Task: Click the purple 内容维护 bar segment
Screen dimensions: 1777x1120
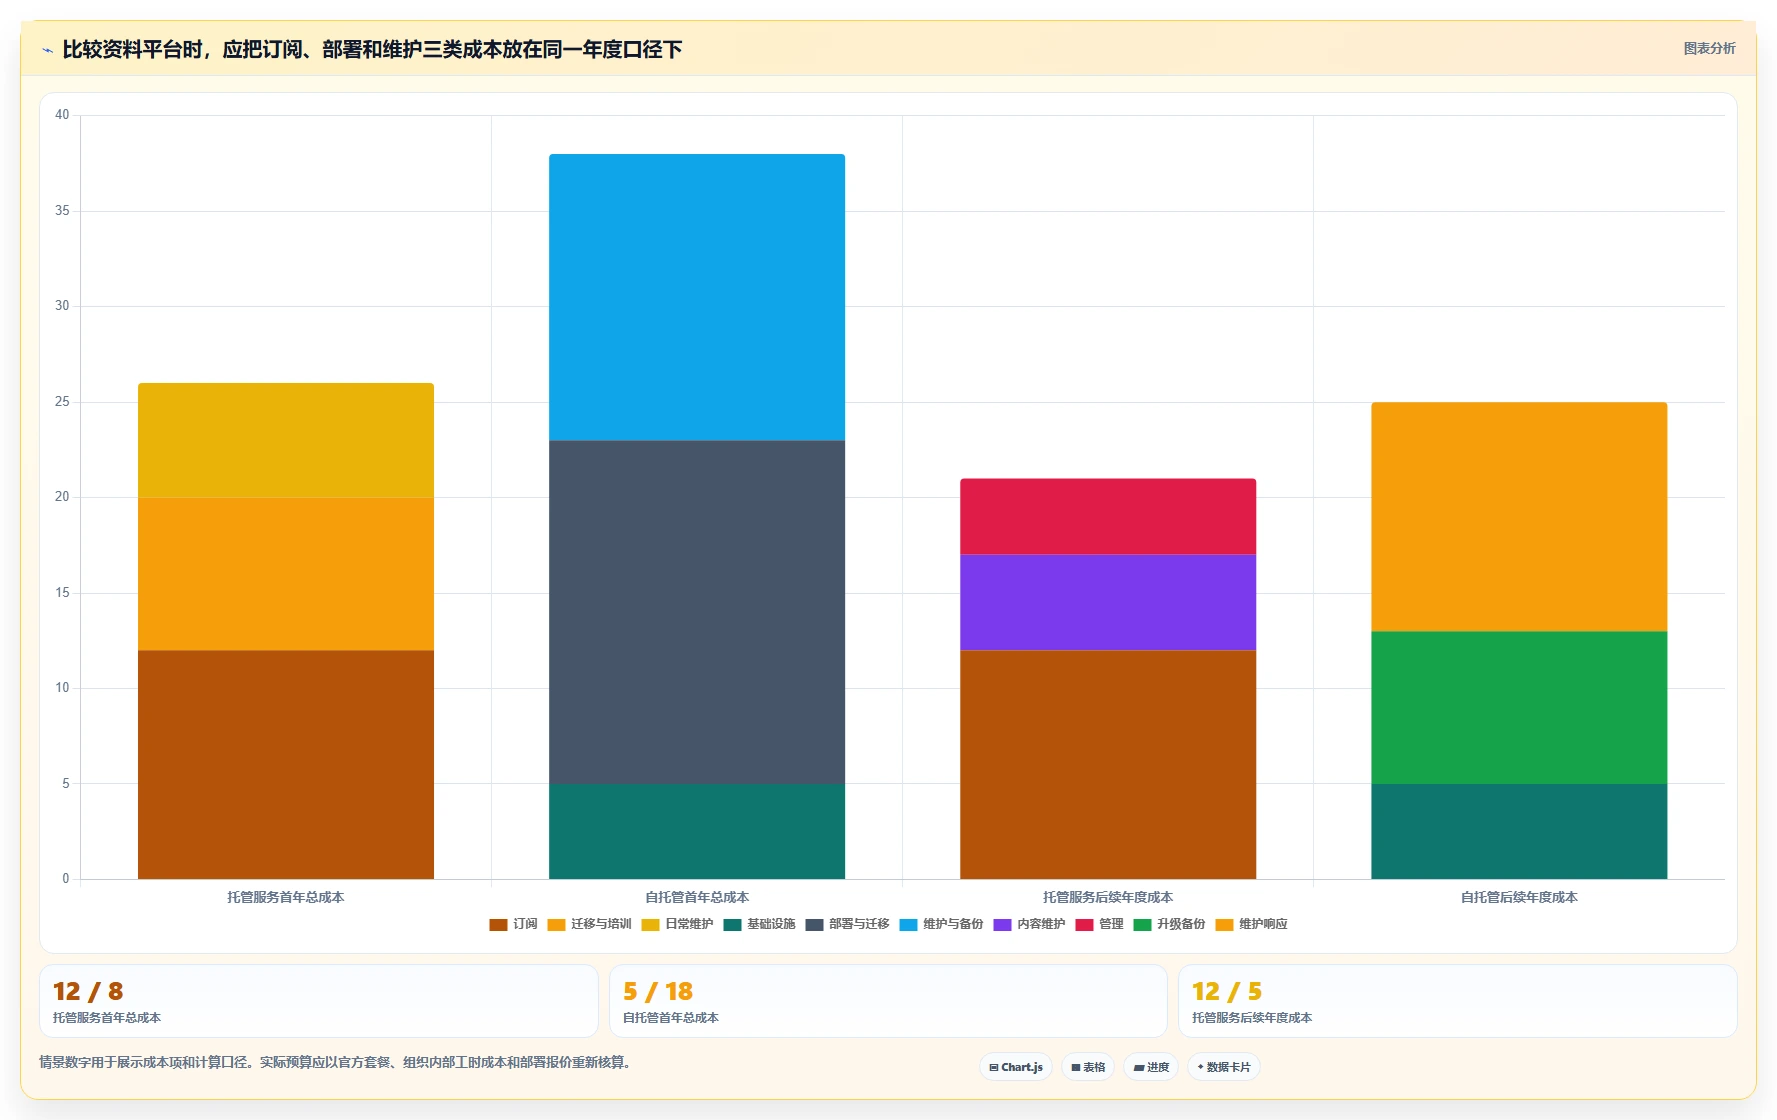Action: (x=1108, y=602)
